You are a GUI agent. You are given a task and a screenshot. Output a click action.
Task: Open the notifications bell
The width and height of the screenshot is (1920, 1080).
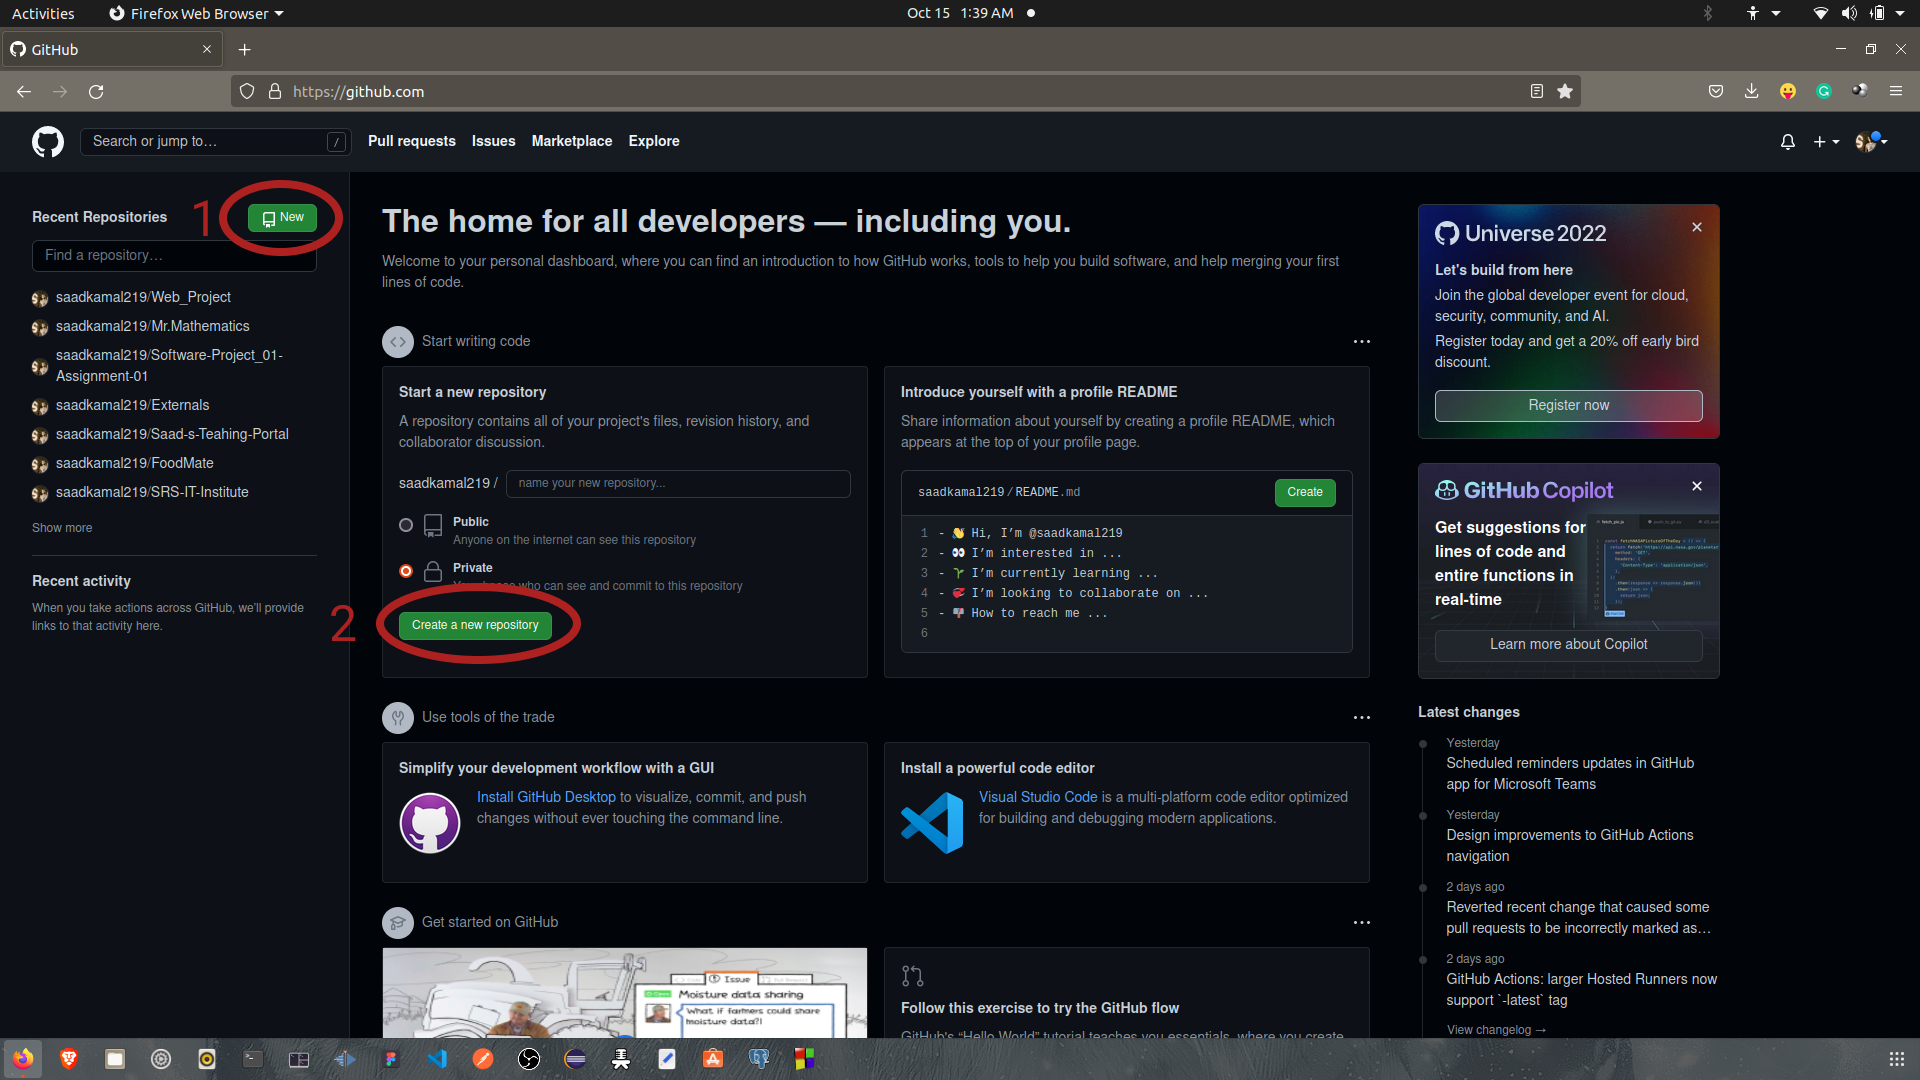[x=1788, y=142]
